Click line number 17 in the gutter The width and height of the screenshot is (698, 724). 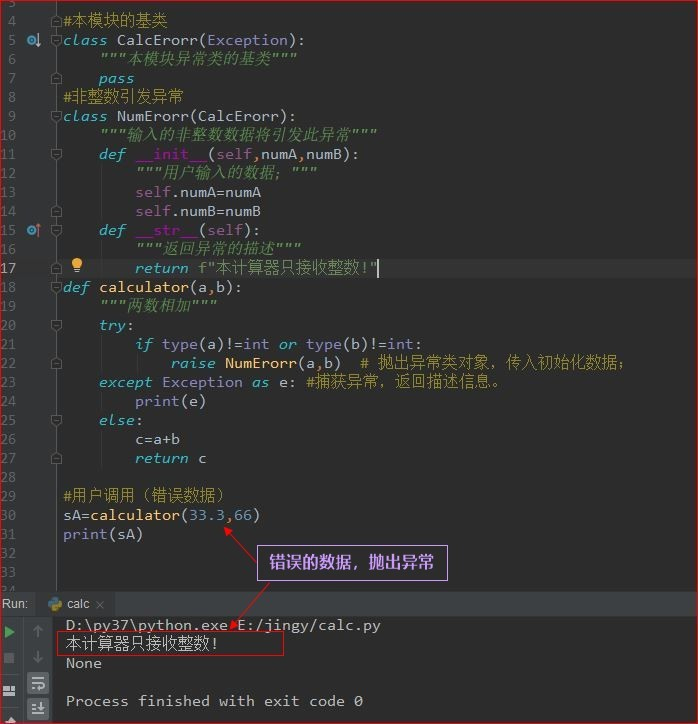[x=9, y=268]
